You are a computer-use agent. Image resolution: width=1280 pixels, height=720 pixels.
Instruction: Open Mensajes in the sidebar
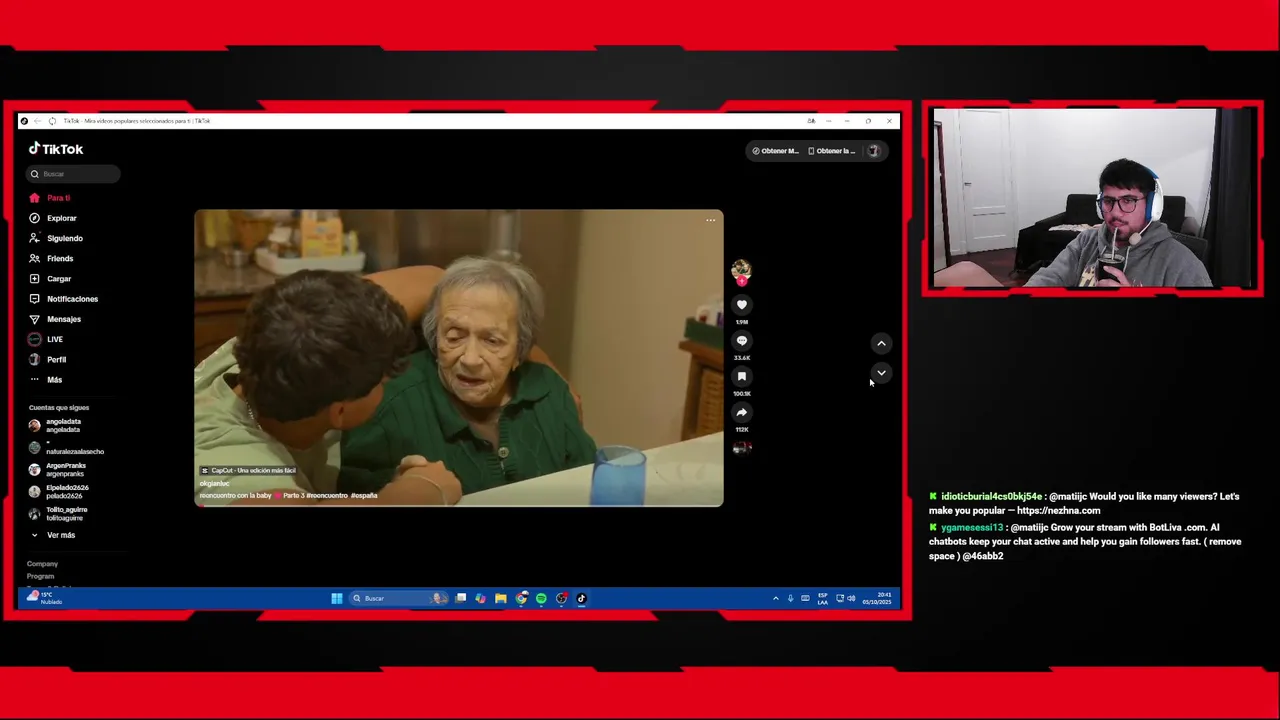(x=55, y=319)
